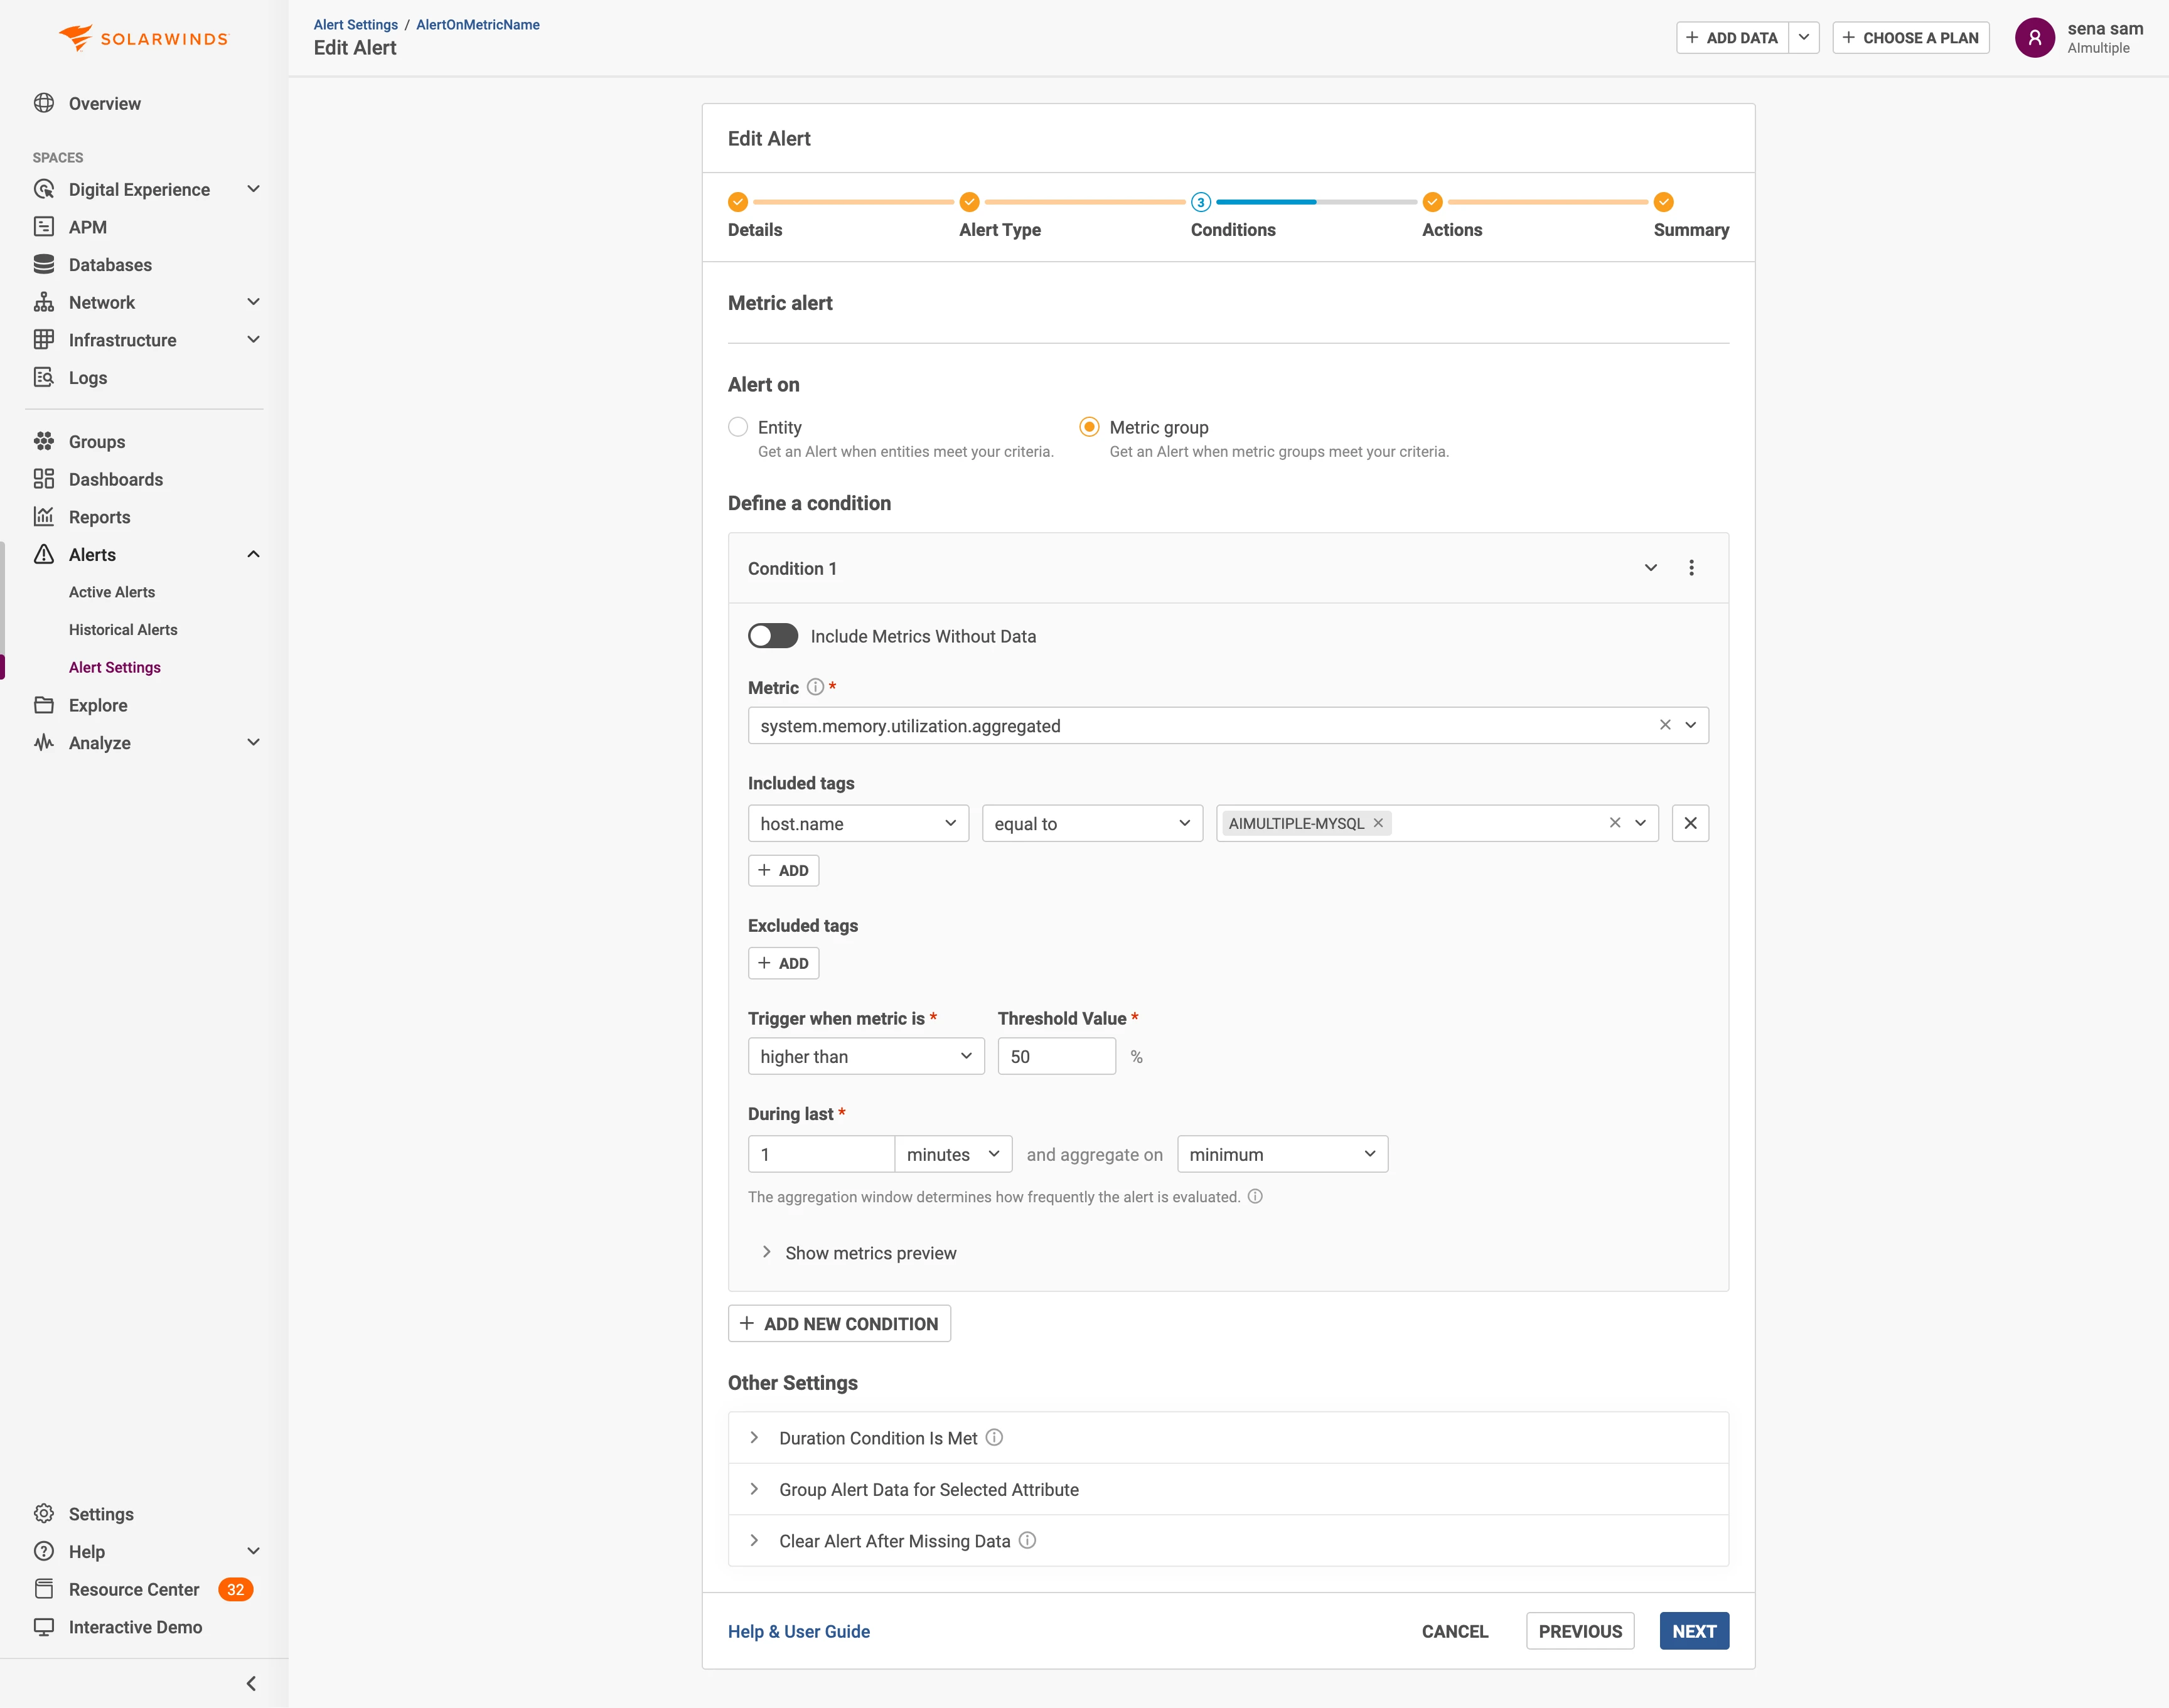This screenshot has height=1708, width=2169.
Task: Click the PREVIOUS button
Action: [1580, 1631]
